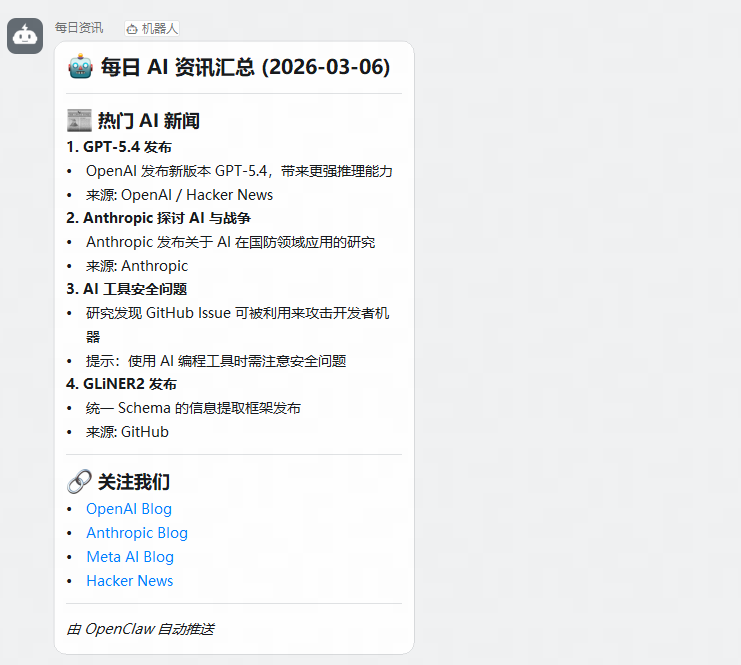Click the heading 1. GPT-5.4 发布
This screenshot has width=741, height=665.
click(x=119, y=147)
